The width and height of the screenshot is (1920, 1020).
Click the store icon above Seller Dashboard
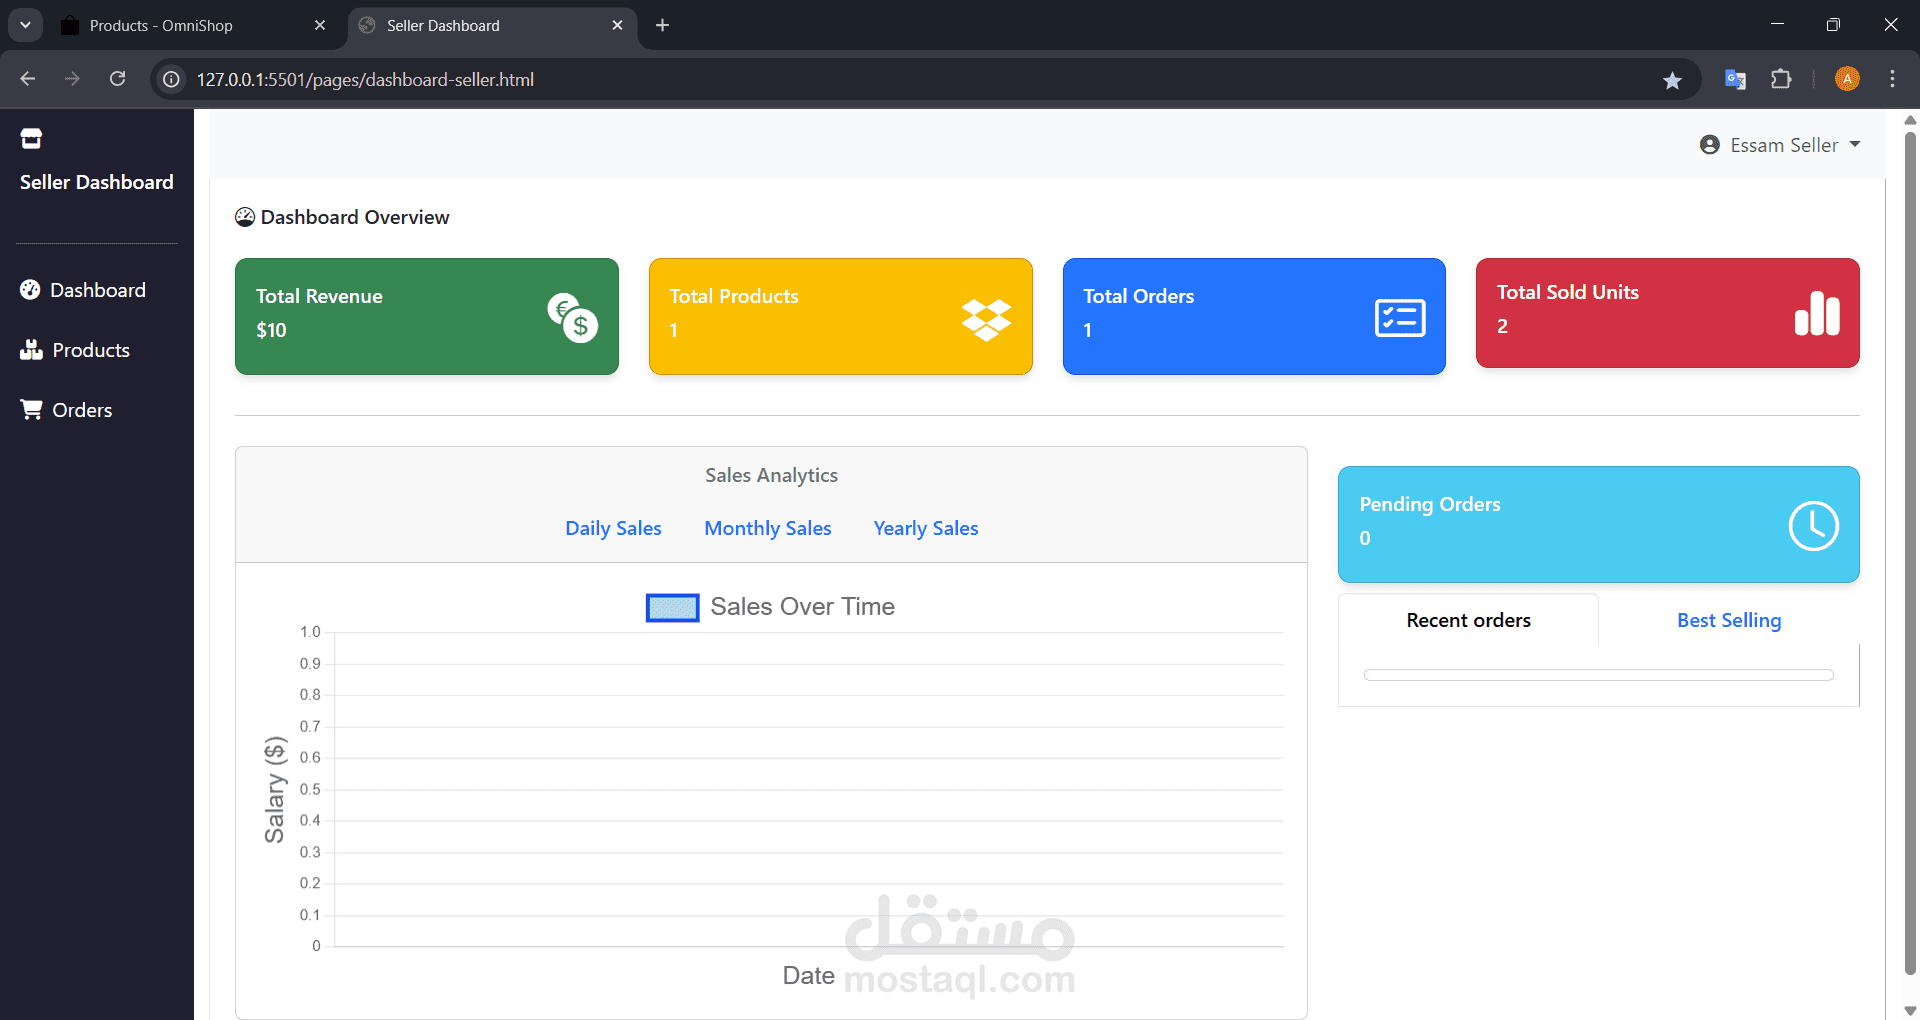coord(31,139)
